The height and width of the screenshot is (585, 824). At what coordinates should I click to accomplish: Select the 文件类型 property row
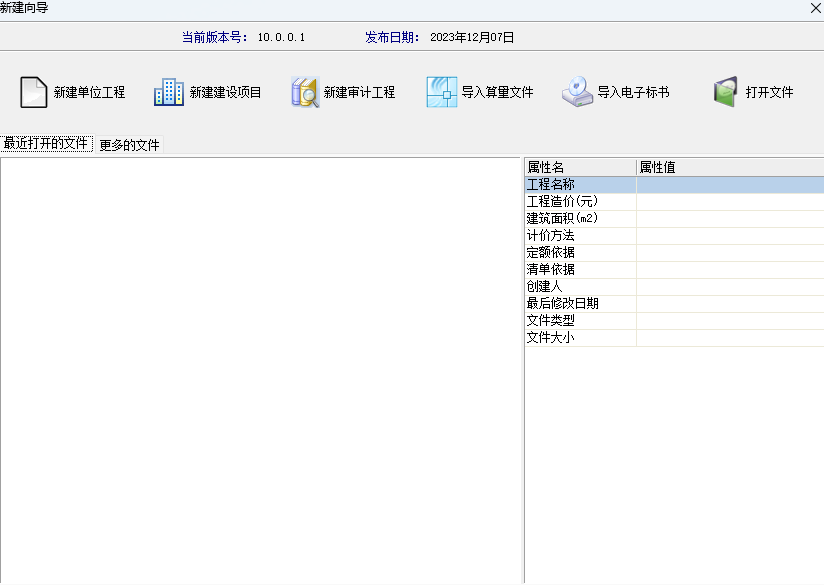pos(580,320)
